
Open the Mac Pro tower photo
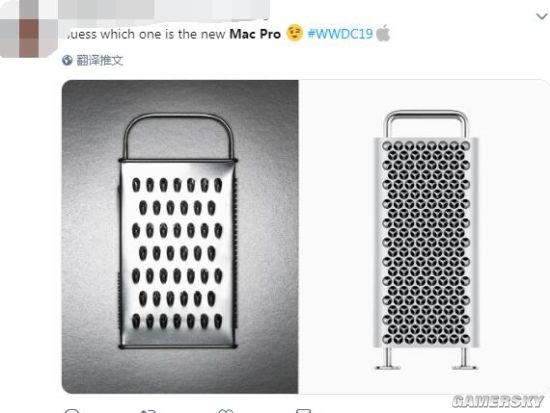[x=424, y=236]
